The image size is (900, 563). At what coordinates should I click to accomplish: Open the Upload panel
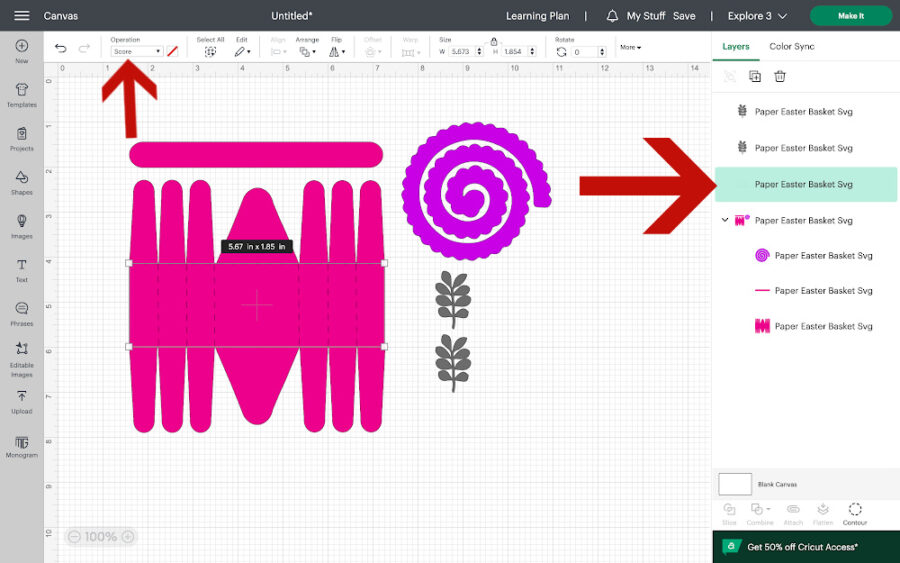[x=21, y=401]
